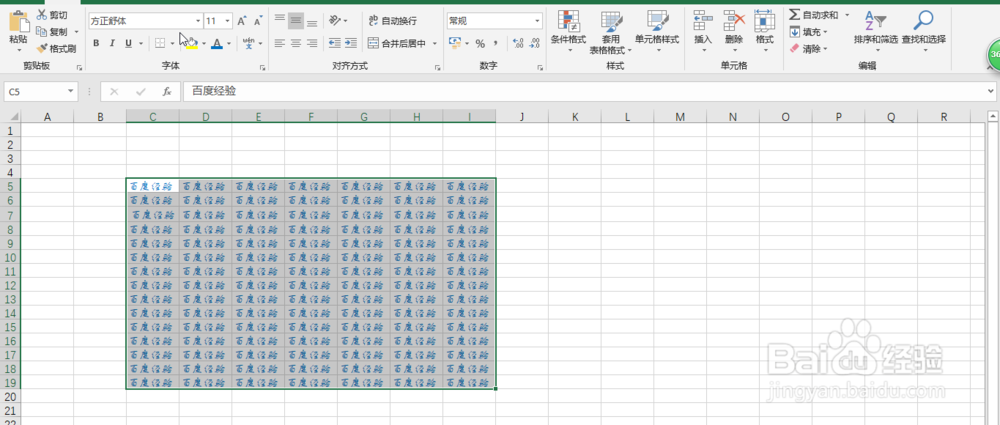Align cell text to top
1000x425 pixels.
coord(280,20)
